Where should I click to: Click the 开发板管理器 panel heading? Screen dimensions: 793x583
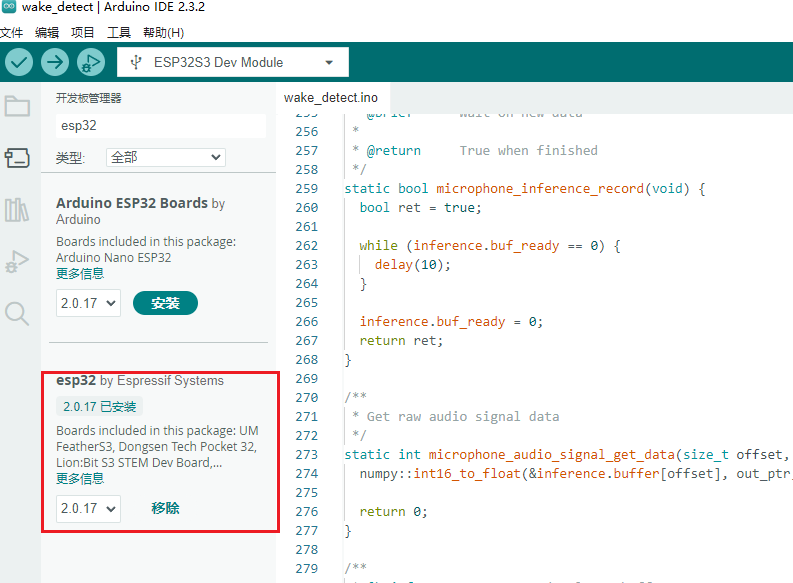[89, 98]
